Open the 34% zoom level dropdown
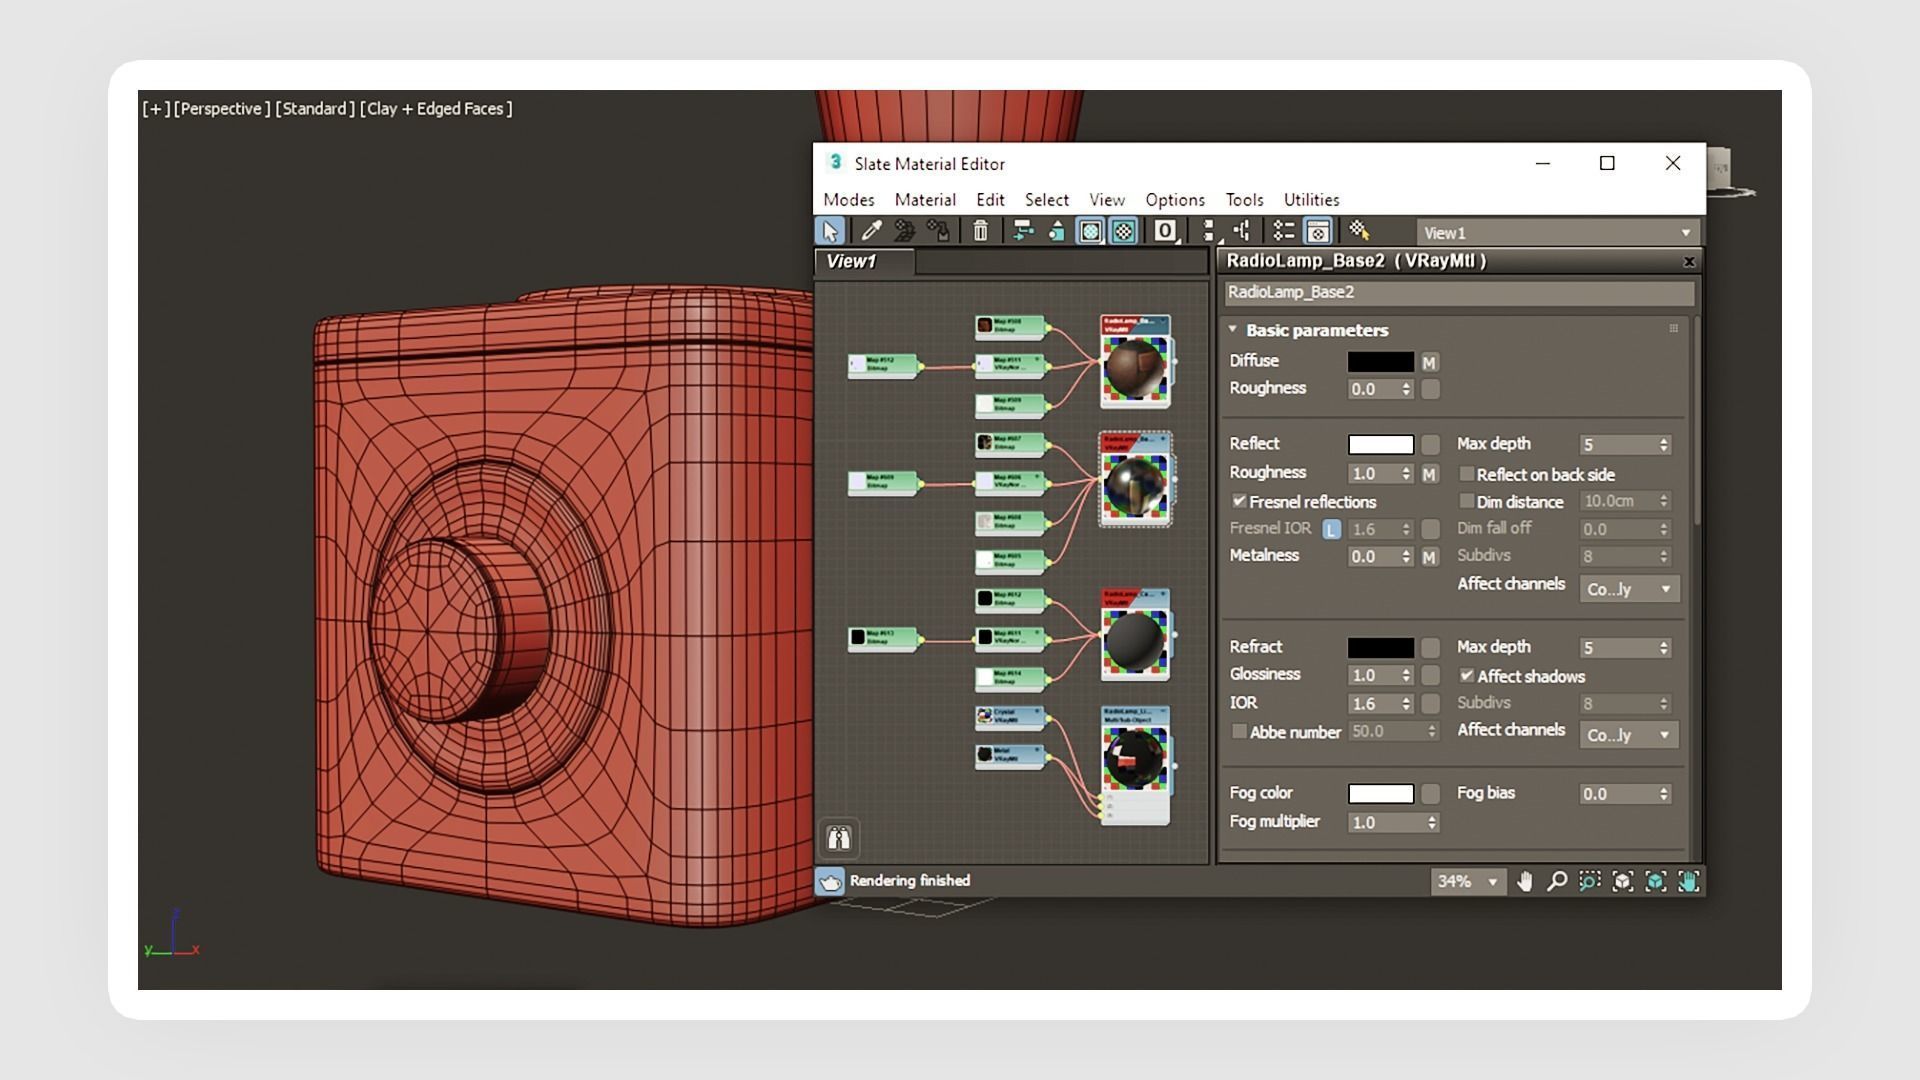 click(1492, 882)
